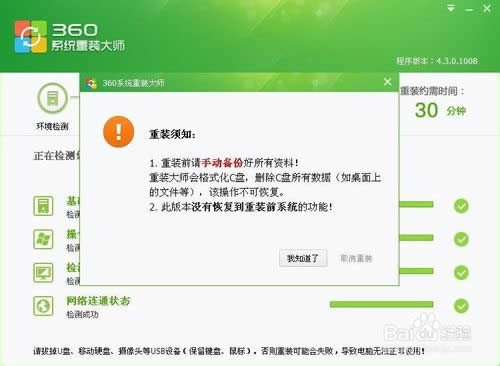Minimize the 360 main window

469,10
